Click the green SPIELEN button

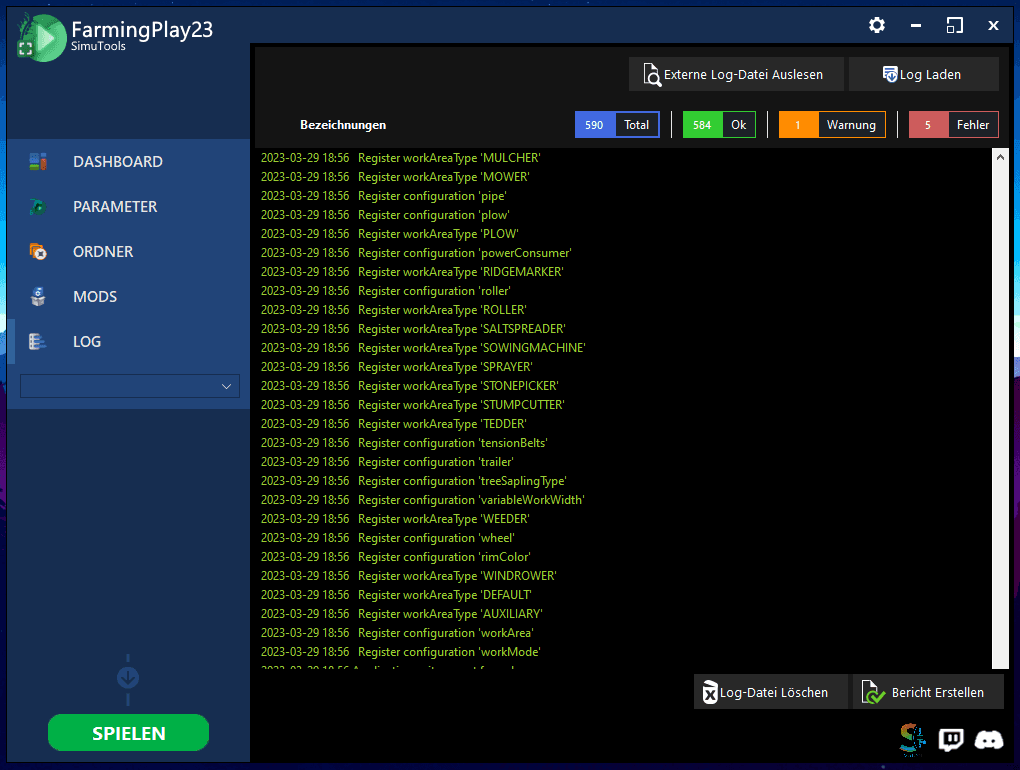[129, 733]
